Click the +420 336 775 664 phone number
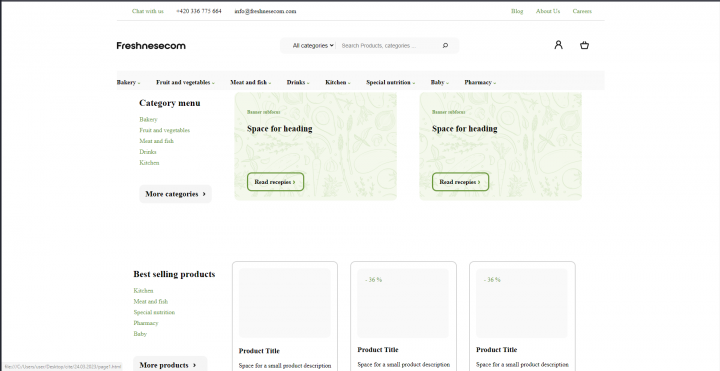720x371 pixels. pyautogui.click(x=198, y=11)
